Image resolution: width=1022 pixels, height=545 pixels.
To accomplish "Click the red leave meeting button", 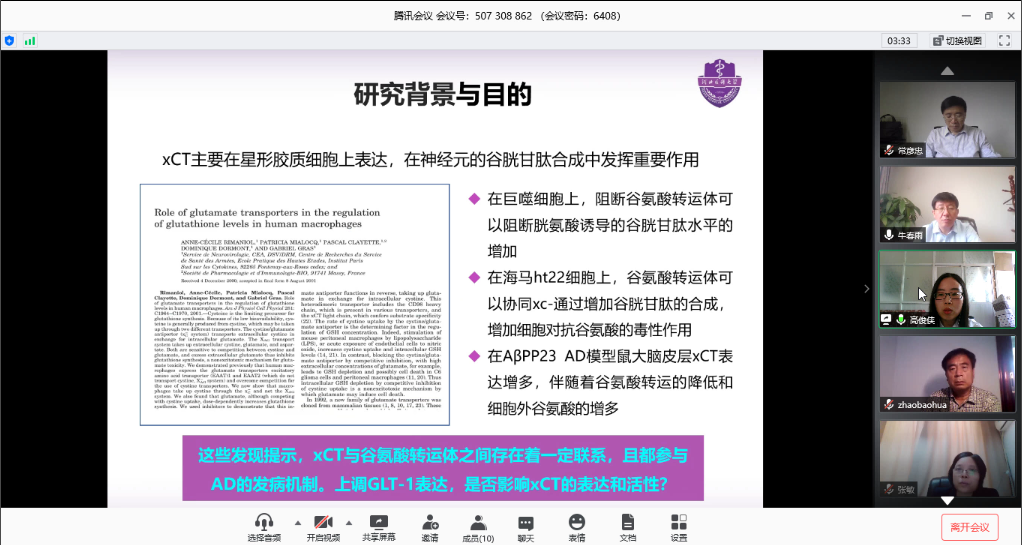I will click(969, 527).
